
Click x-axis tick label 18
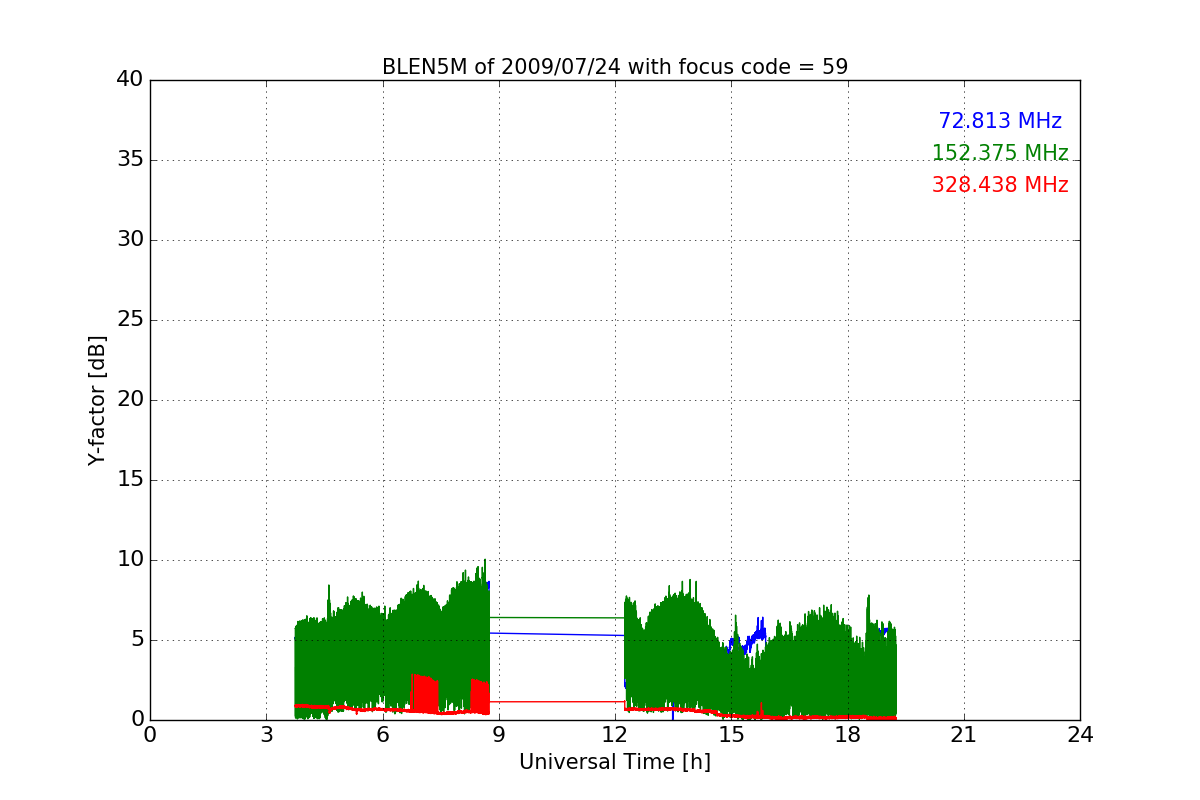(x=848, y=735)
